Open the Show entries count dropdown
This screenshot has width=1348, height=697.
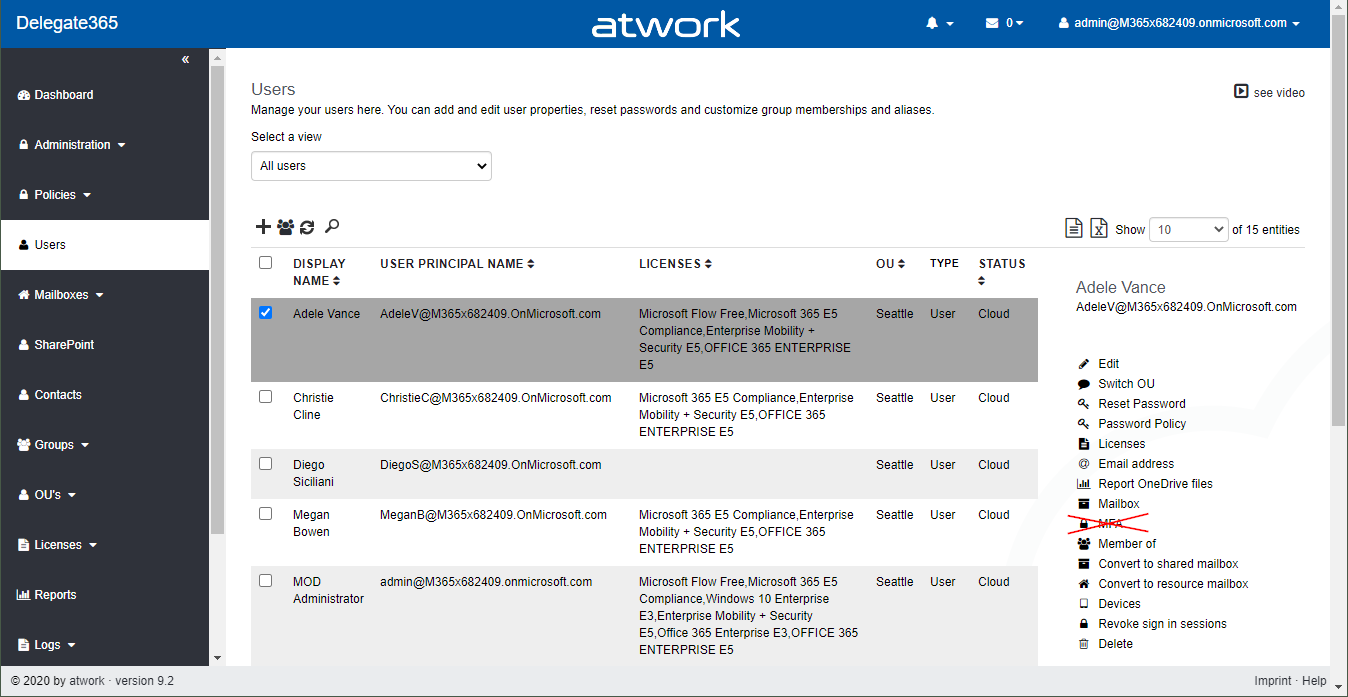click(x=1188, y=230)
